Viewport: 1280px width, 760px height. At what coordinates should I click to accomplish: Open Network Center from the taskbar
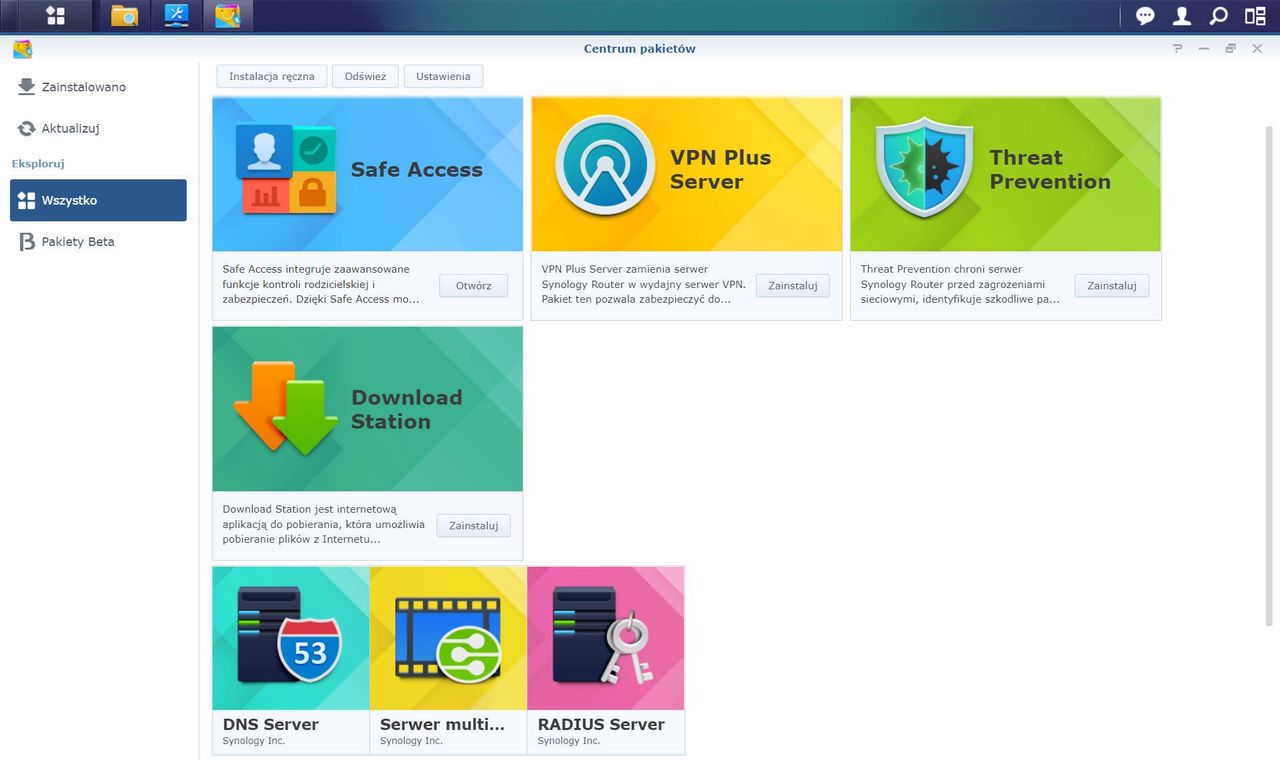(x=176, y=15)
